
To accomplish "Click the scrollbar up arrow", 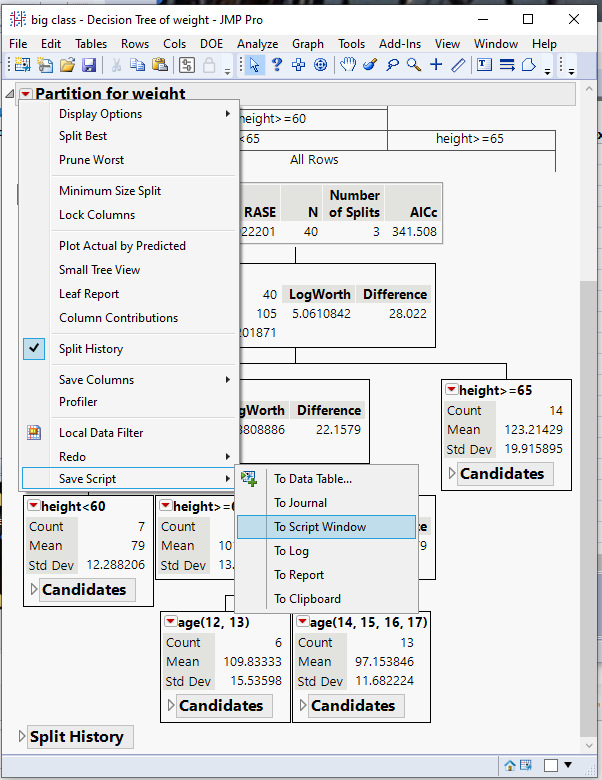I will tap(589, 89).
